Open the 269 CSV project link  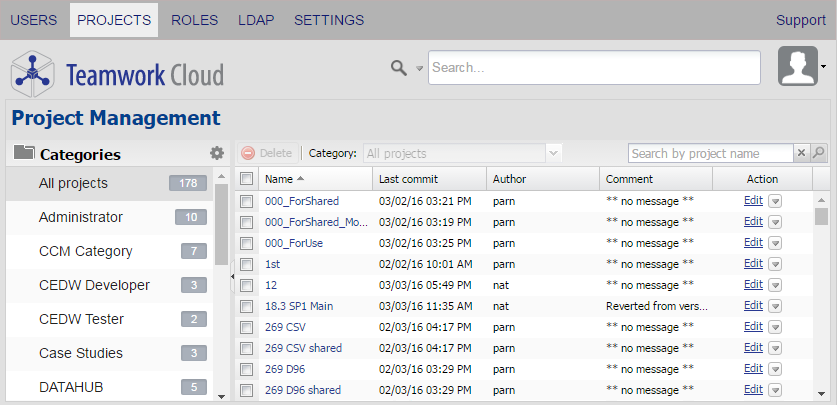pyautogui.click(x=285, y=327)
